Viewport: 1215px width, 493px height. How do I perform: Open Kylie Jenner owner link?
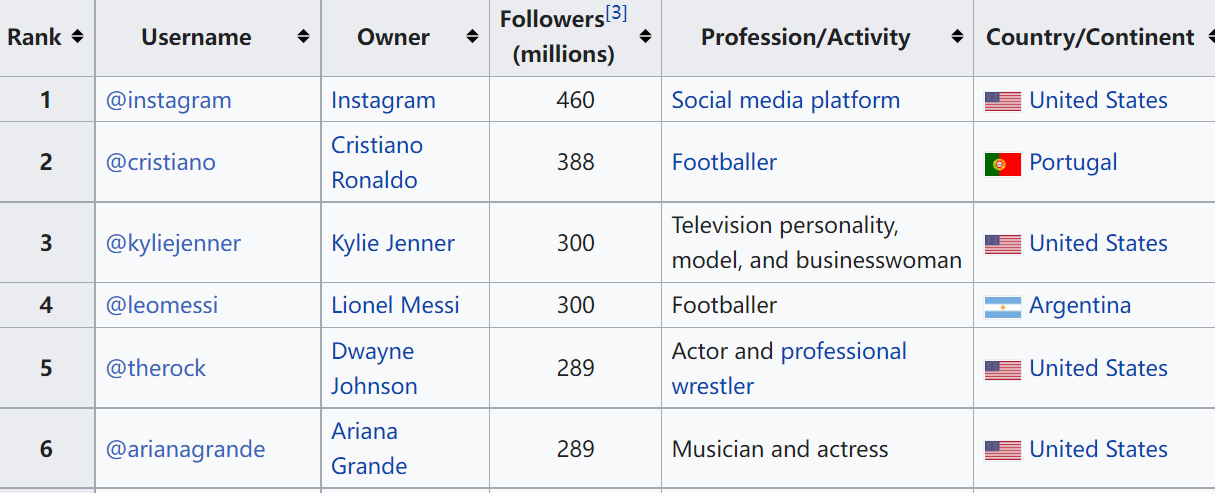(x=393, y=243)
